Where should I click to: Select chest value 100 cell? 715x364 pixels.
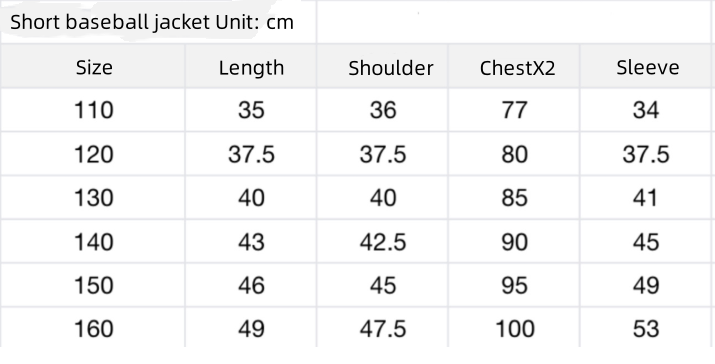514,328
